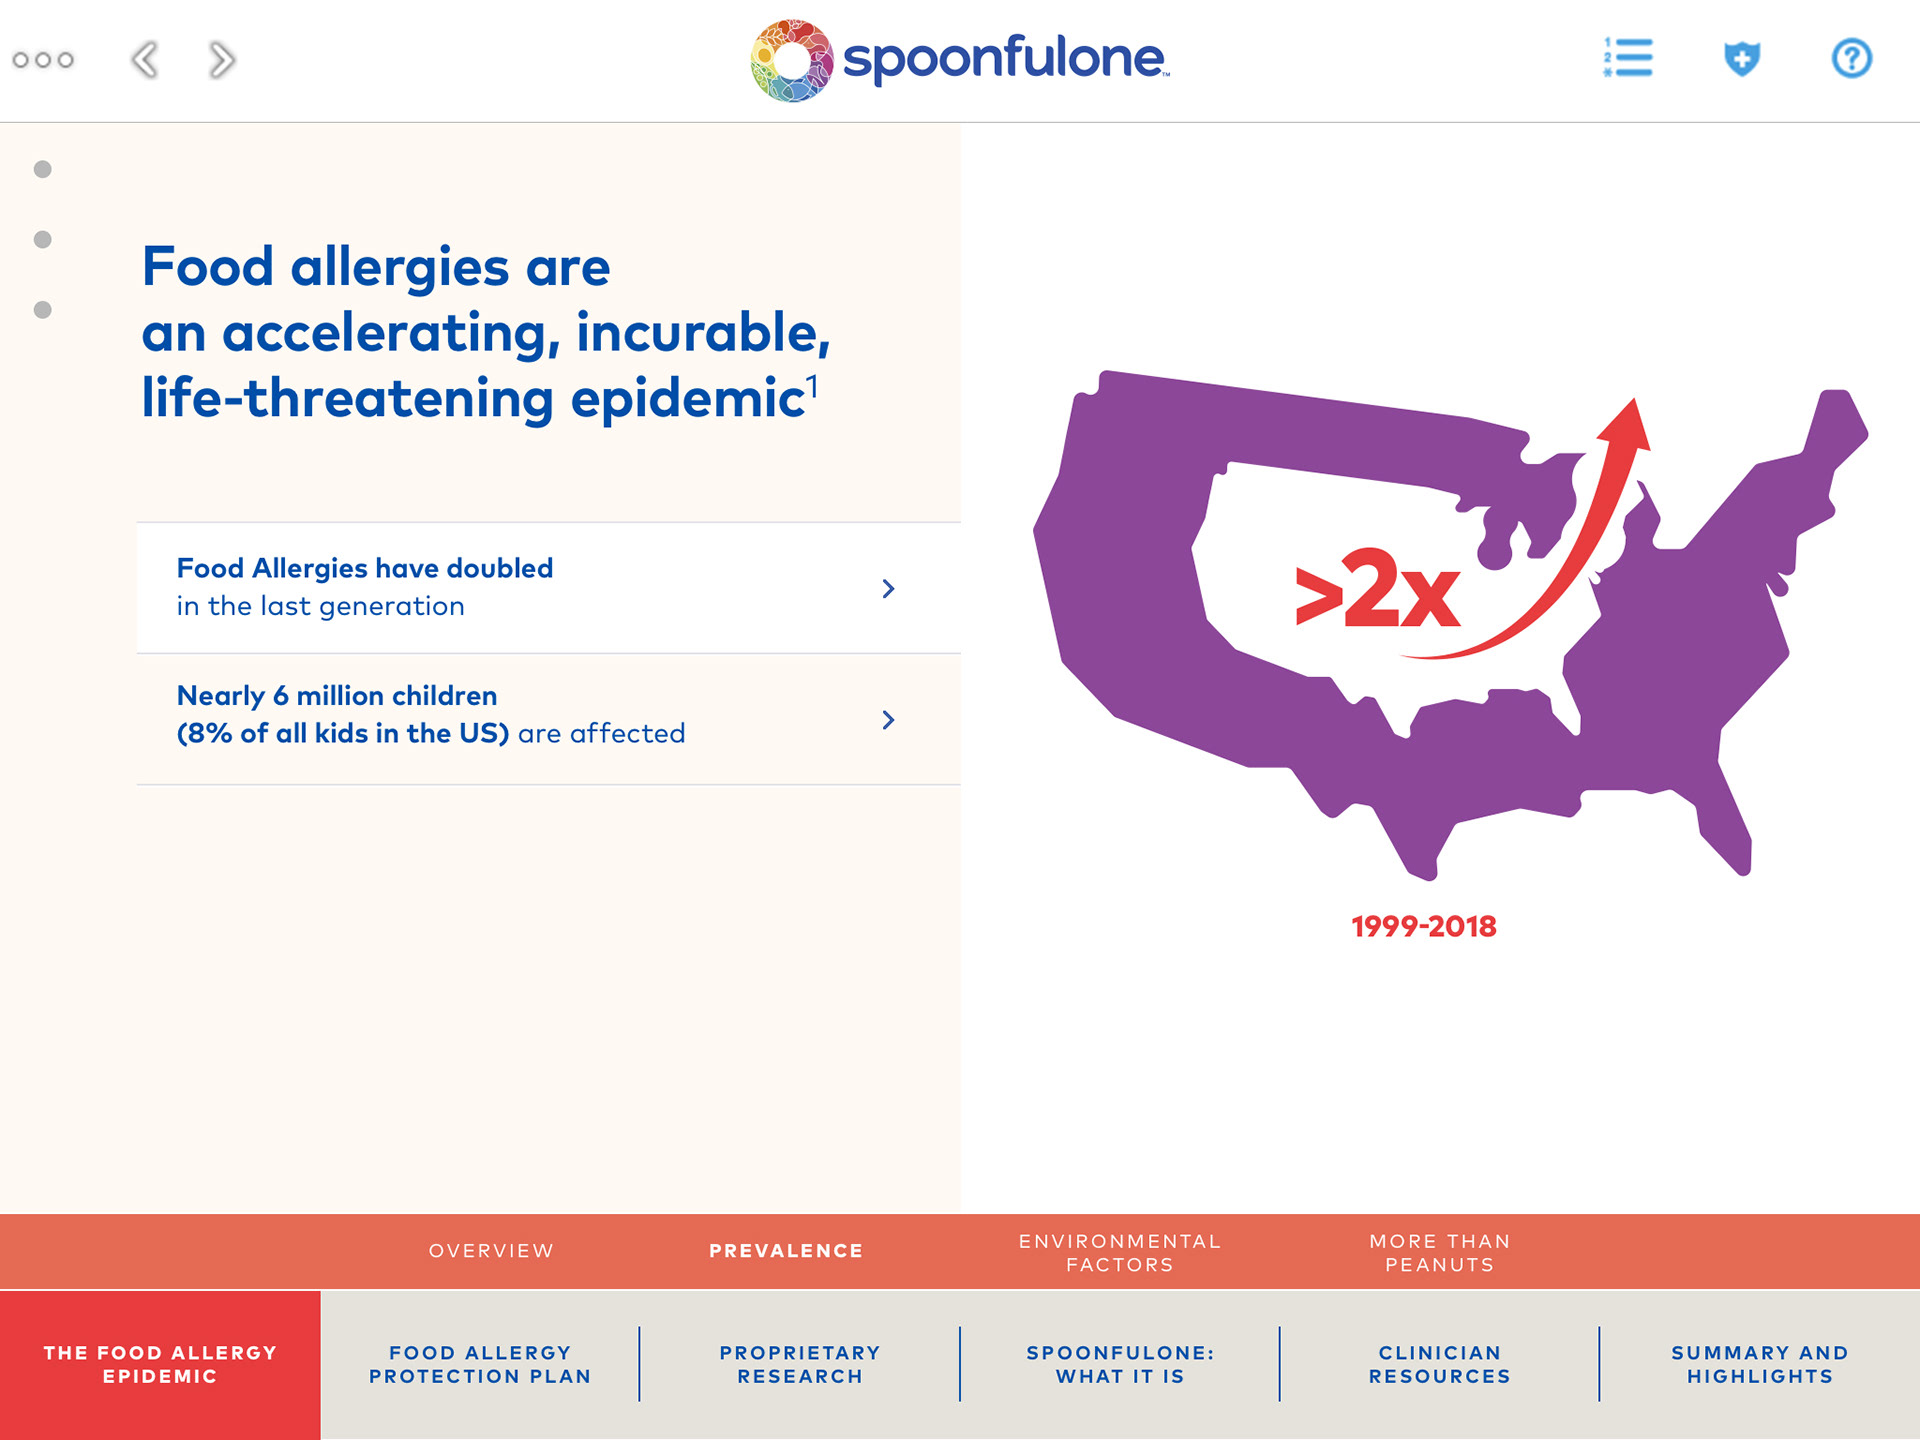This screenshot has height=1440, width=1920.
Task: Select the second page indicator dot
Action: (43, 239)
